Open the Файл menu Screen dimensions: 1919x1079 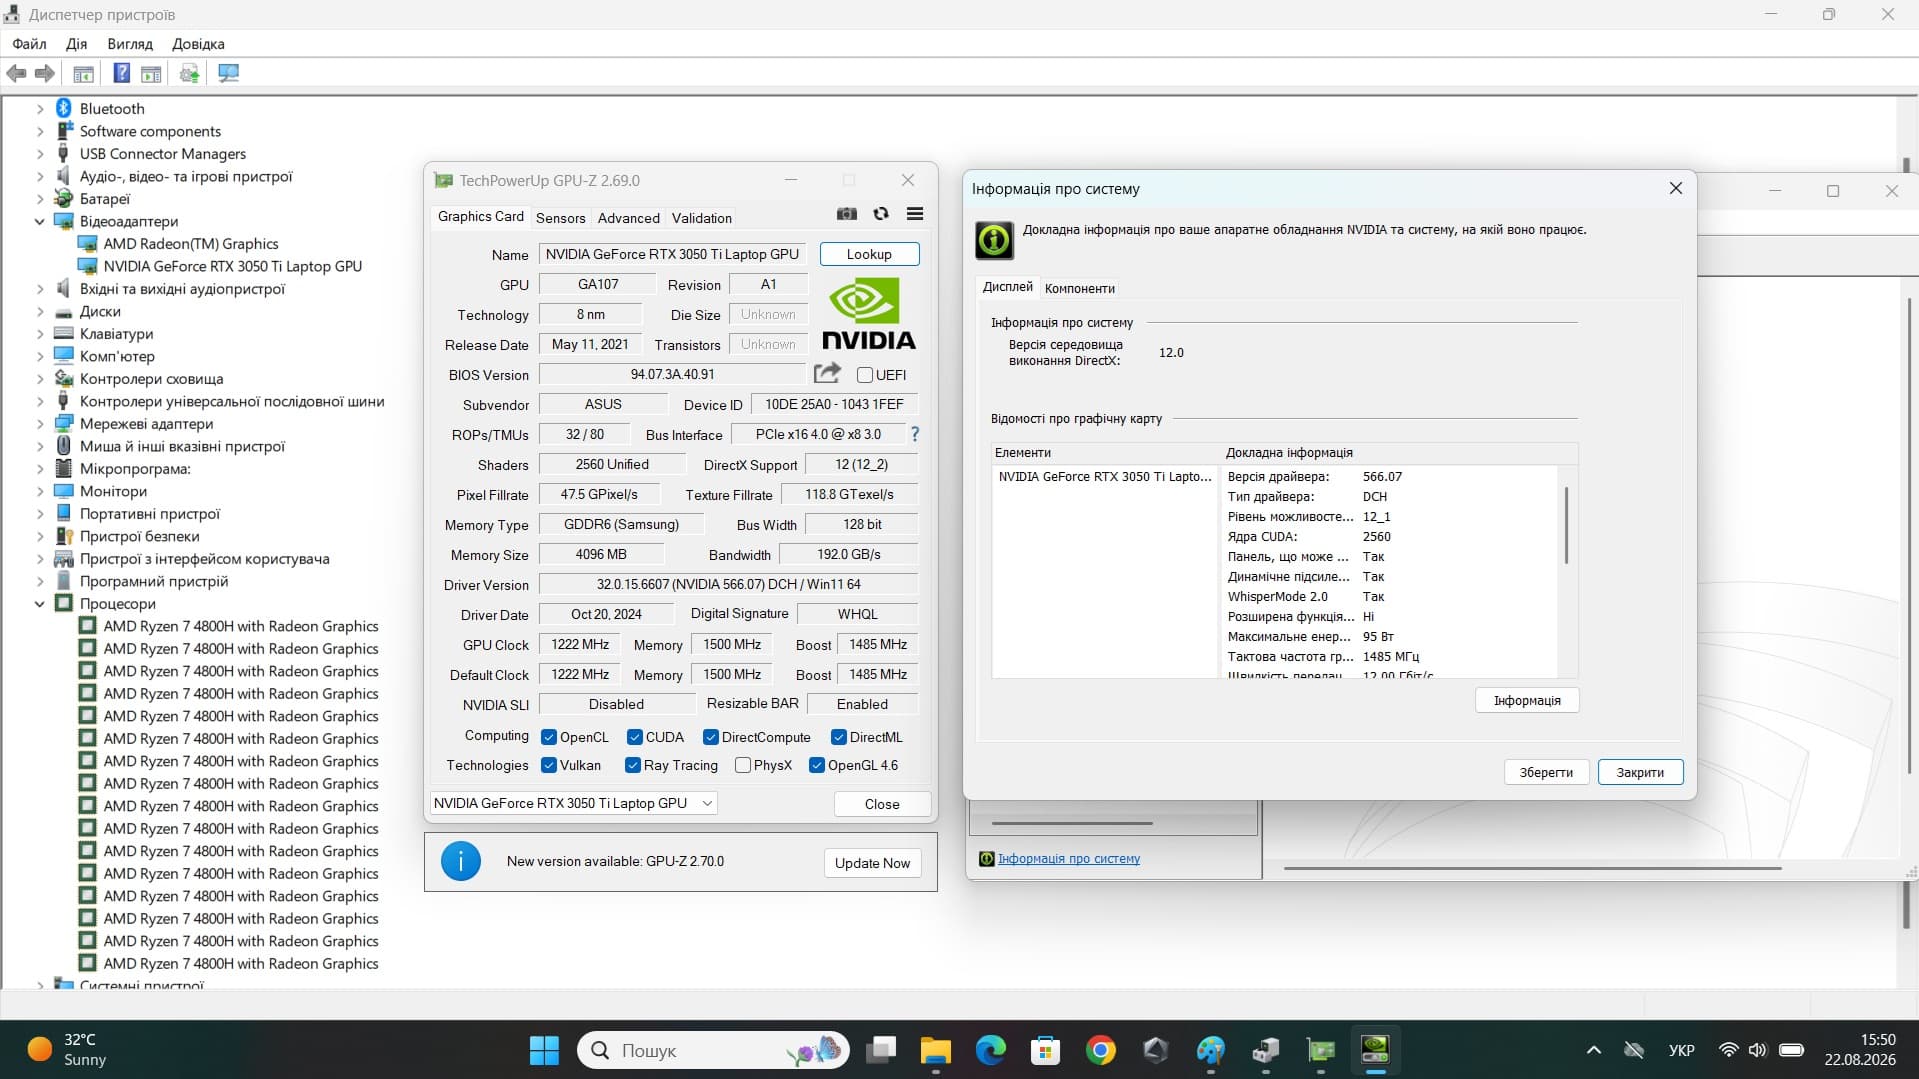click(29, 44)
